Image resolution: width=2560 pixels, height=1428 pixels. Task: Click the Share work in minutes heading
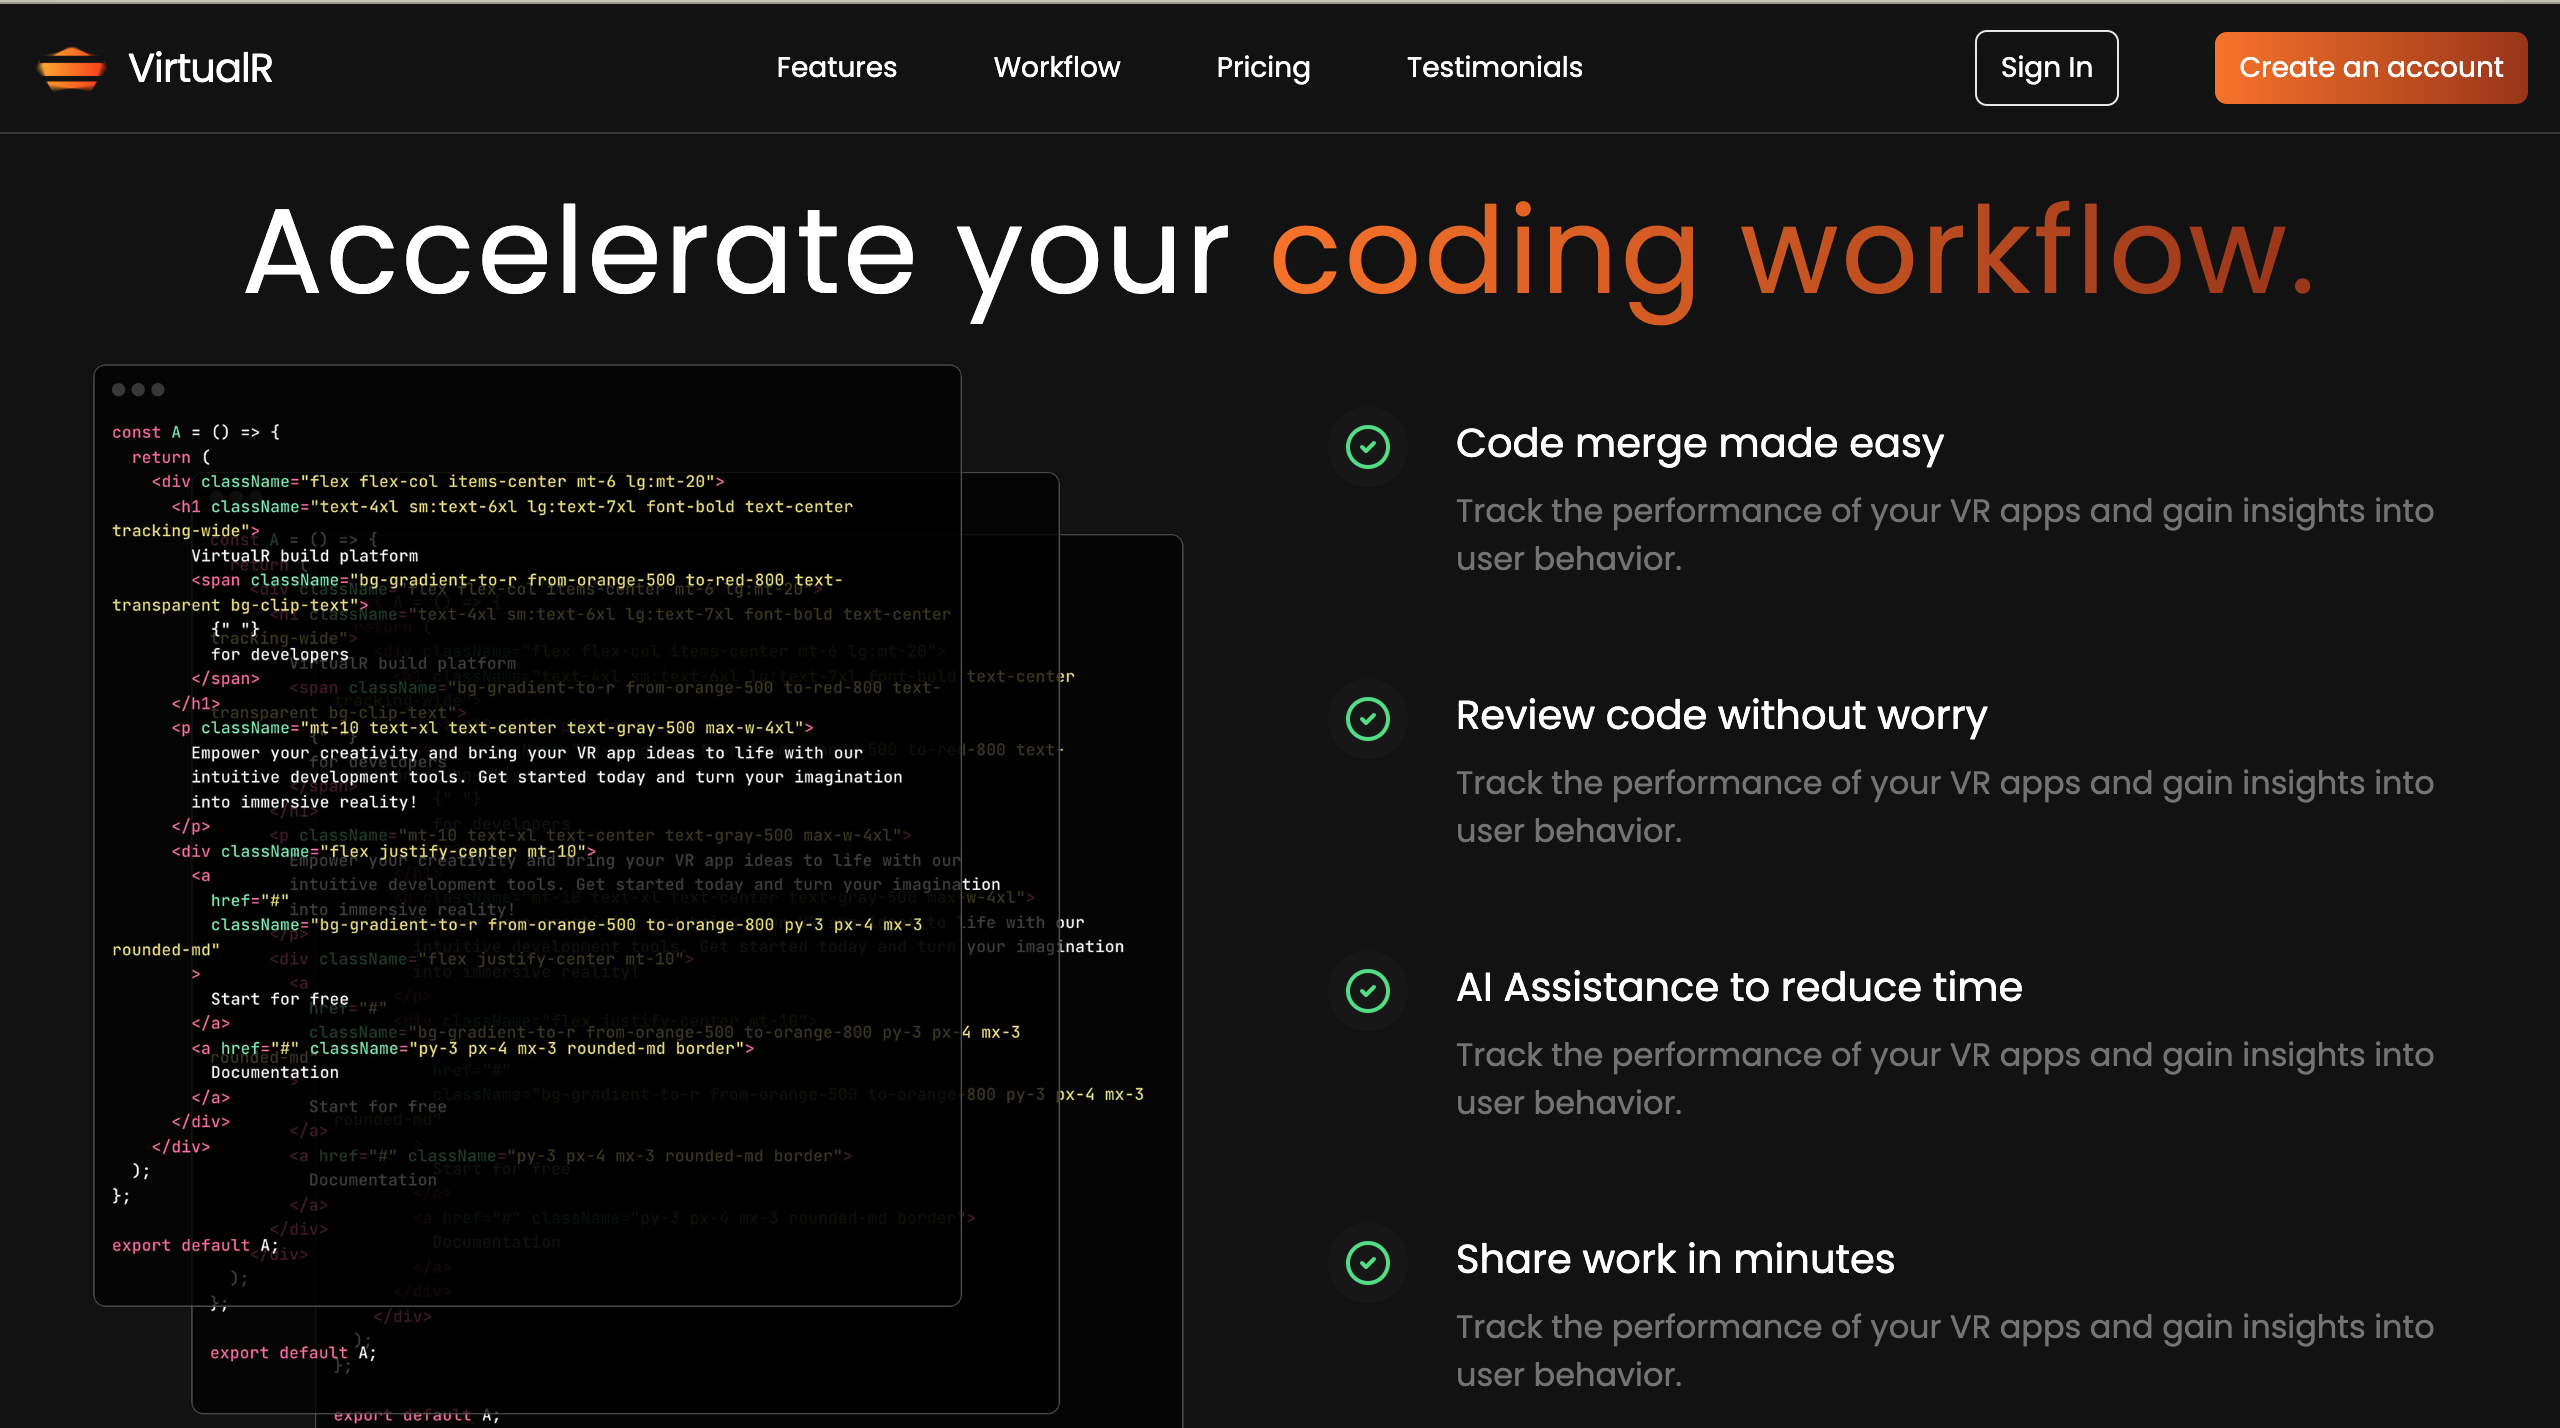pyautogui.click(x=1674, y=1259)
